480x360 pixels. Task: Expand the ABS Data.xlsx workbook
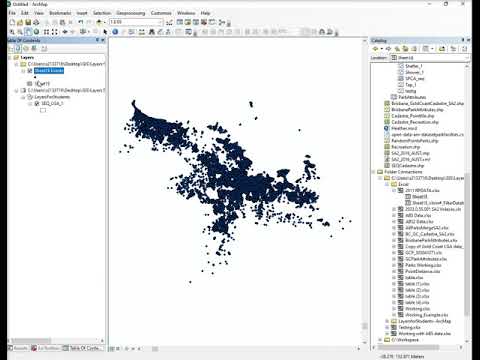394,216
